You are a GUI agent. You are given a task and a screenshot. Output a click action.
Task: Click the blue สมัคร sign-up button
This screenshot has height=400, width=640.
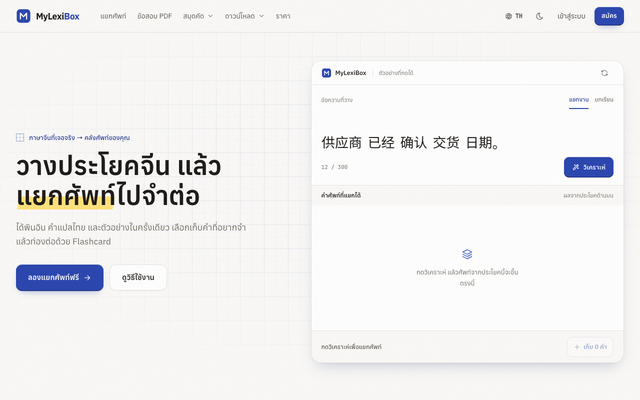pos(609,16)
